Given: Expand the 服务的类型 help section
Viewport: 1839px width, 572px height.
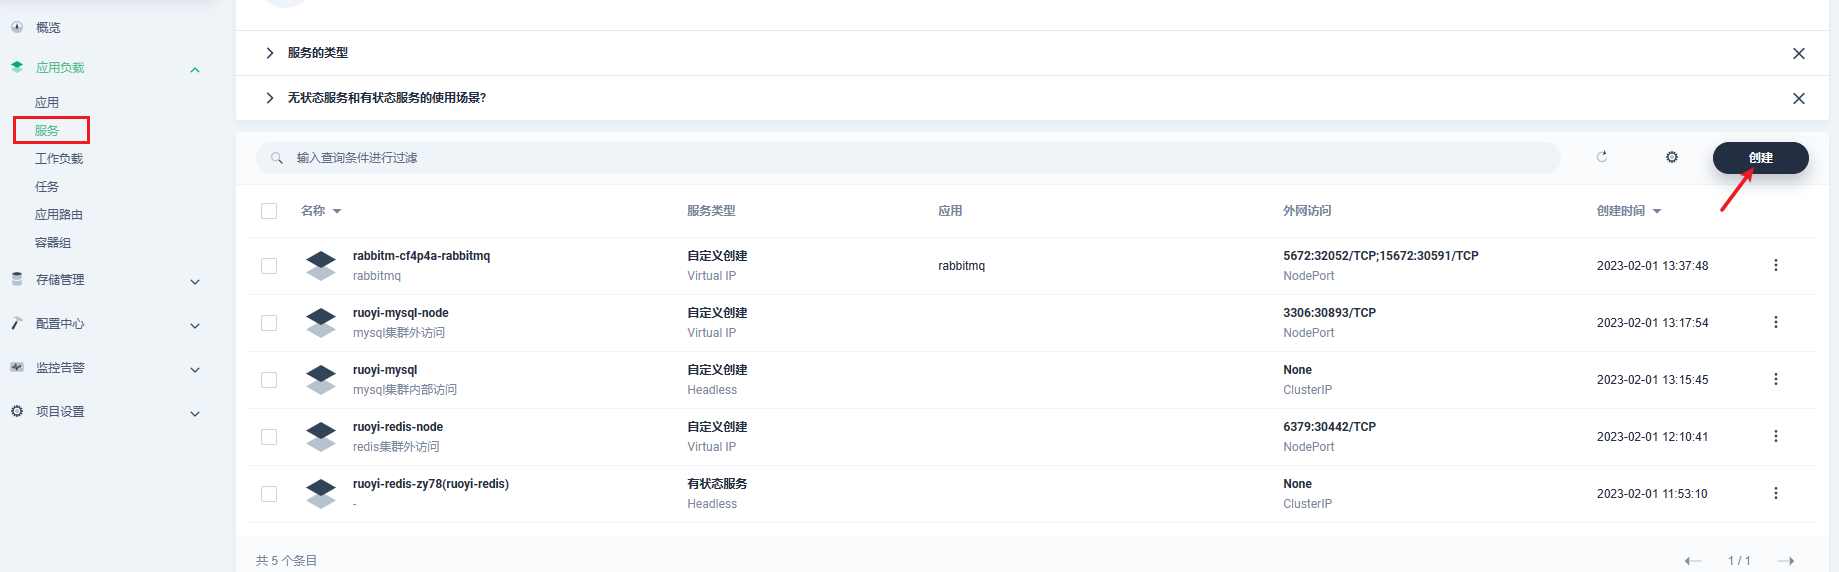Looking at the screenshot, I should tap(270, 53).
